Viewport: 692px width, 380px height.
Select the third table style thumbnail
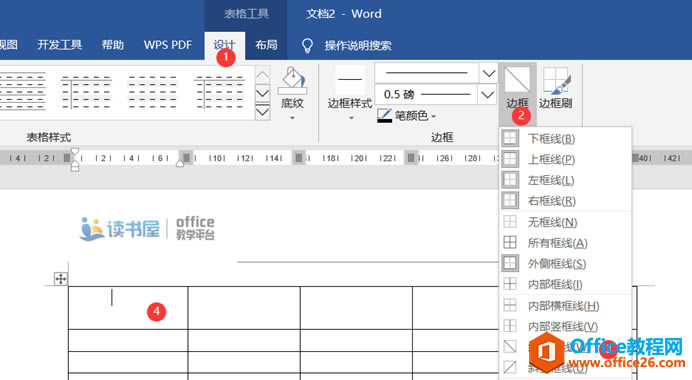(x=153, y=92)
